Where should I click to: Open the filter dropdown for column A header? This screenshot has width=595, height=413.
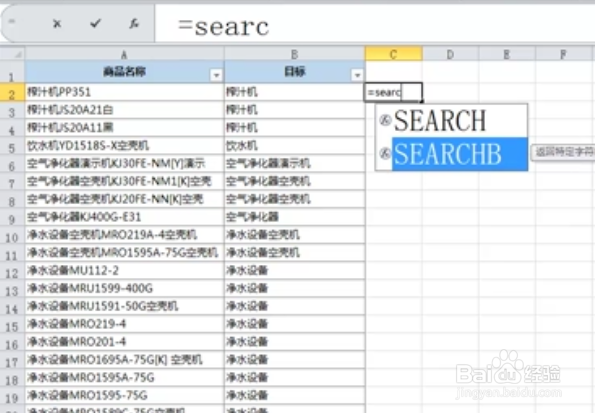(216, 75)
